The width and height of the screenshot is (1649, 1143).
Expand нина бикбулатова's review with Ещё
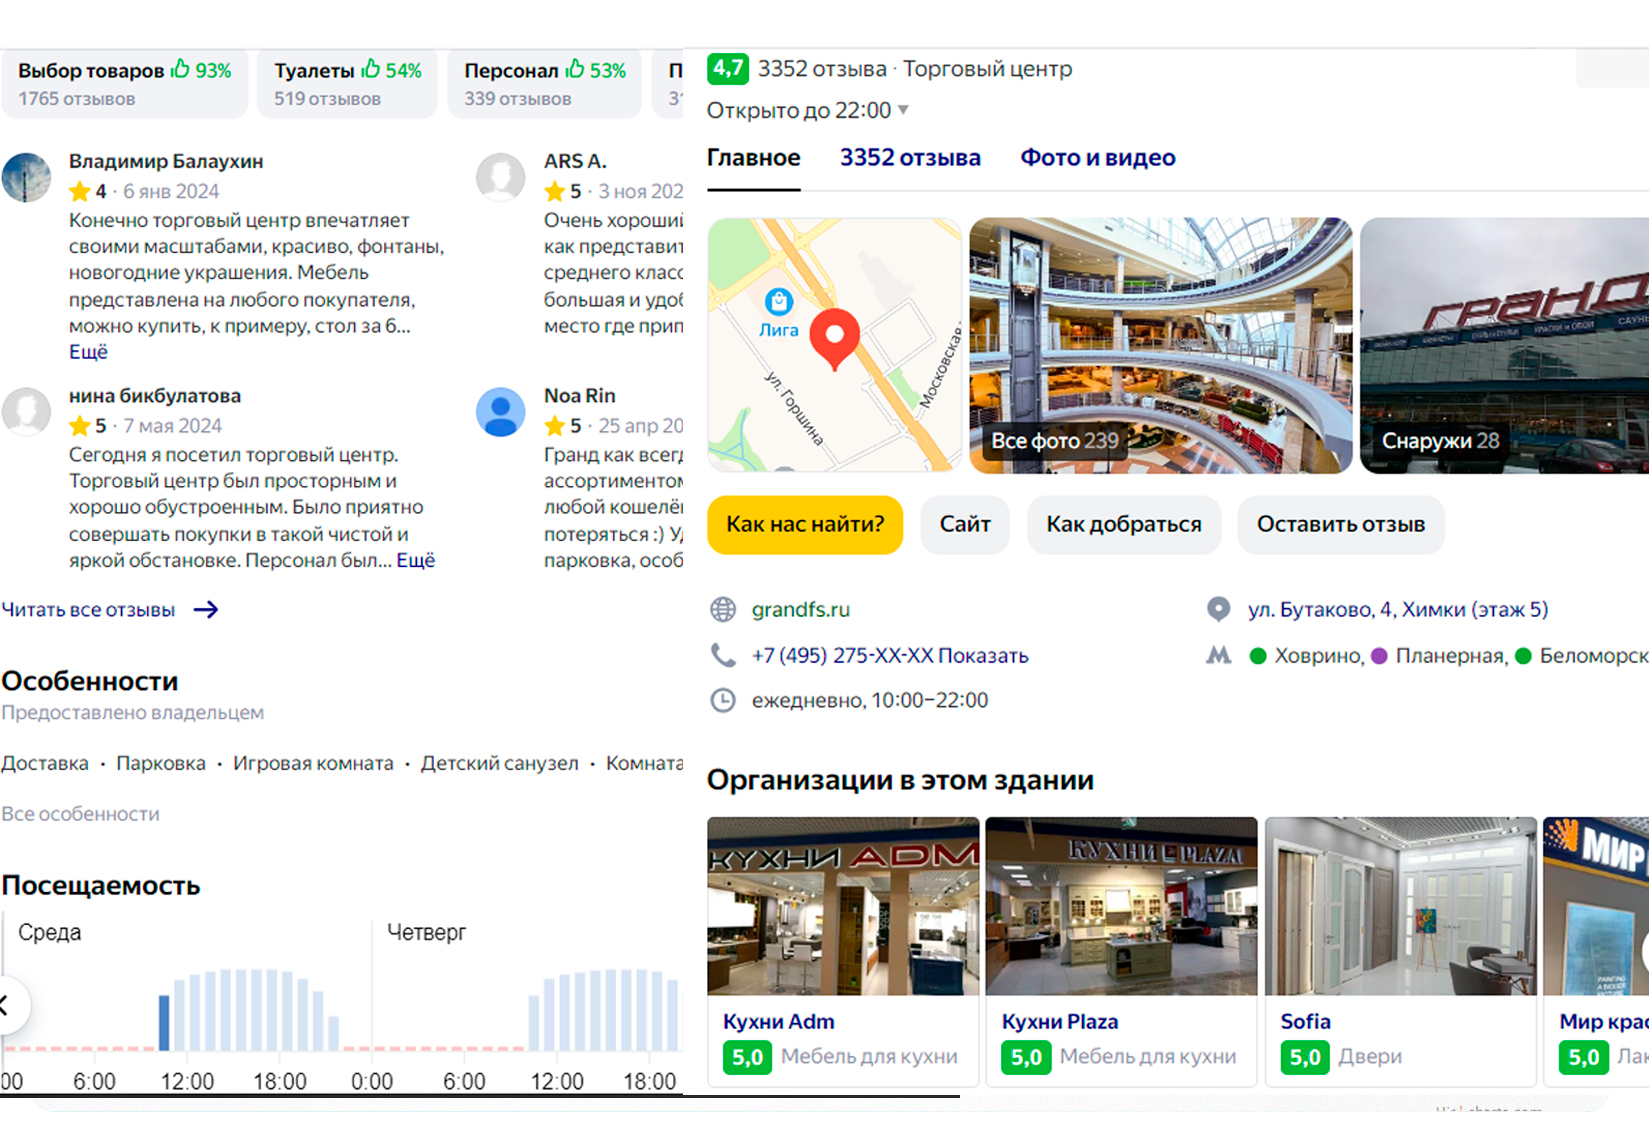[x=416, y=560]
